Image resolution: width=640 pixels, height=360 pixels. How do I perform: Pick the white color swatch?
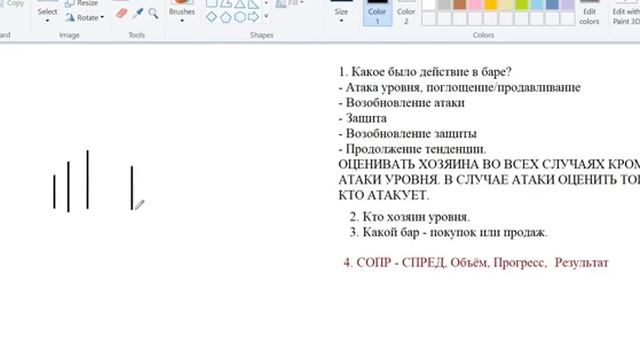[x=429, y=4]
